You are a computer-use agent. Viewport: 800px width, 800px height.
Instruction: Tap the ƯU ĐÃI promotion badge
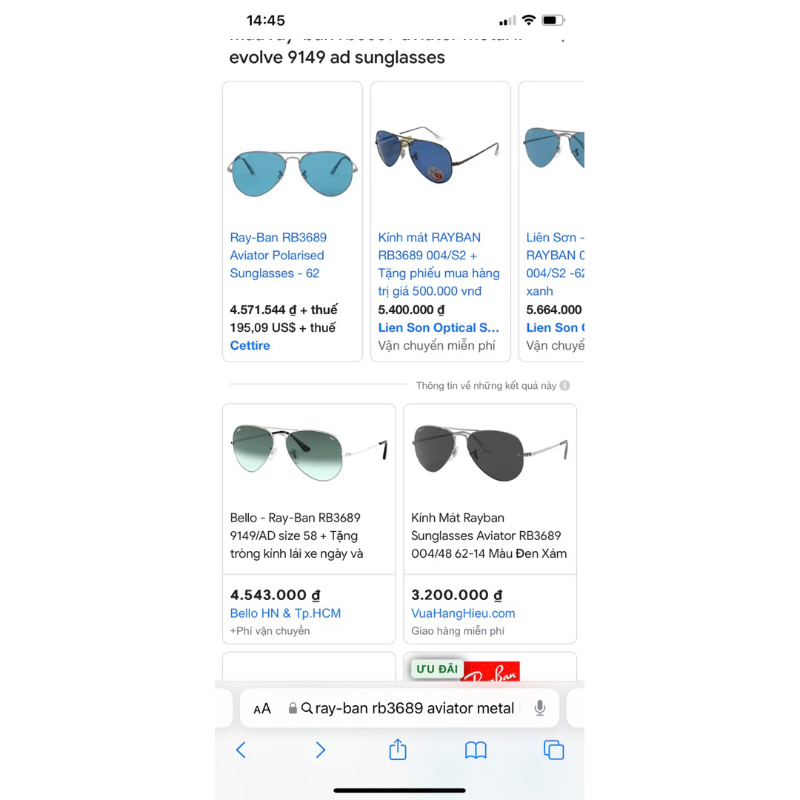pyautogui.click(x=437, y=669)
